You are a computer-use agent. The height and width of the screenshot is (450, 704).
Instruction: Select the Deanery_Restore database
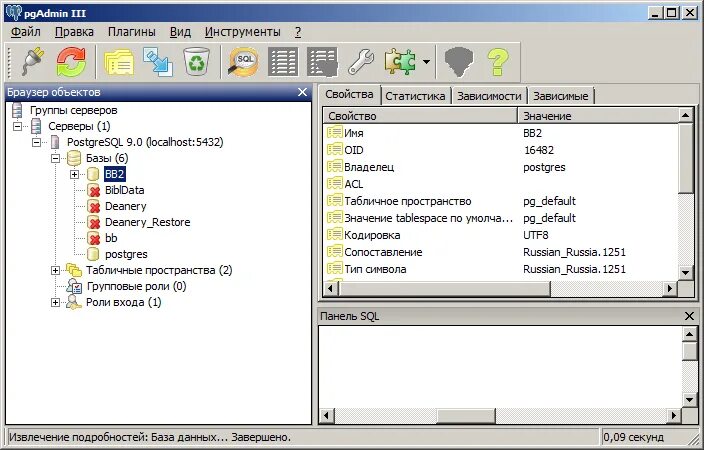pos(148,222)
